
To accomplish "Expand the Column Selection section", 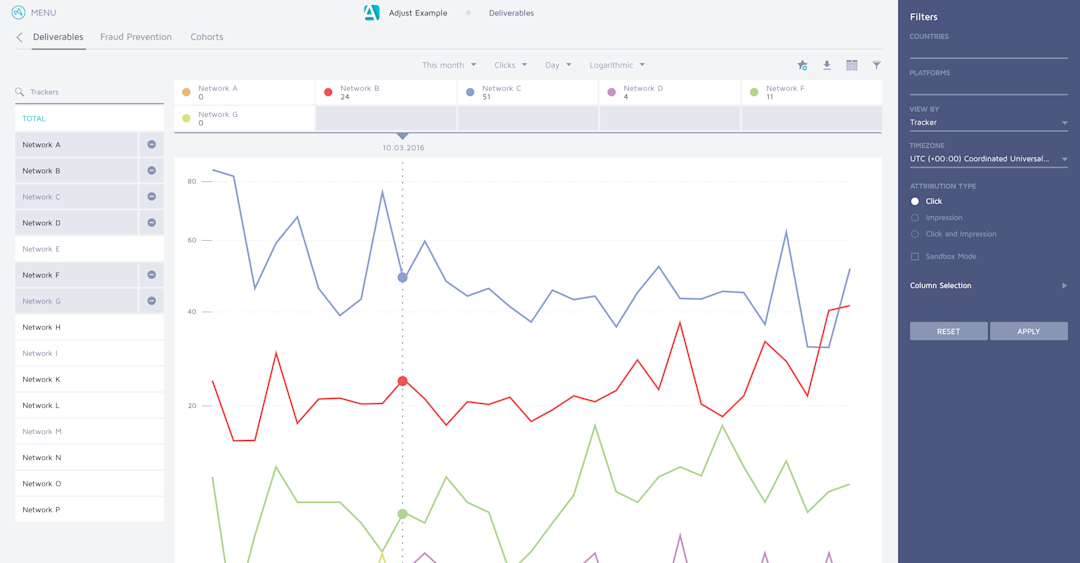I will coord(988,285).
